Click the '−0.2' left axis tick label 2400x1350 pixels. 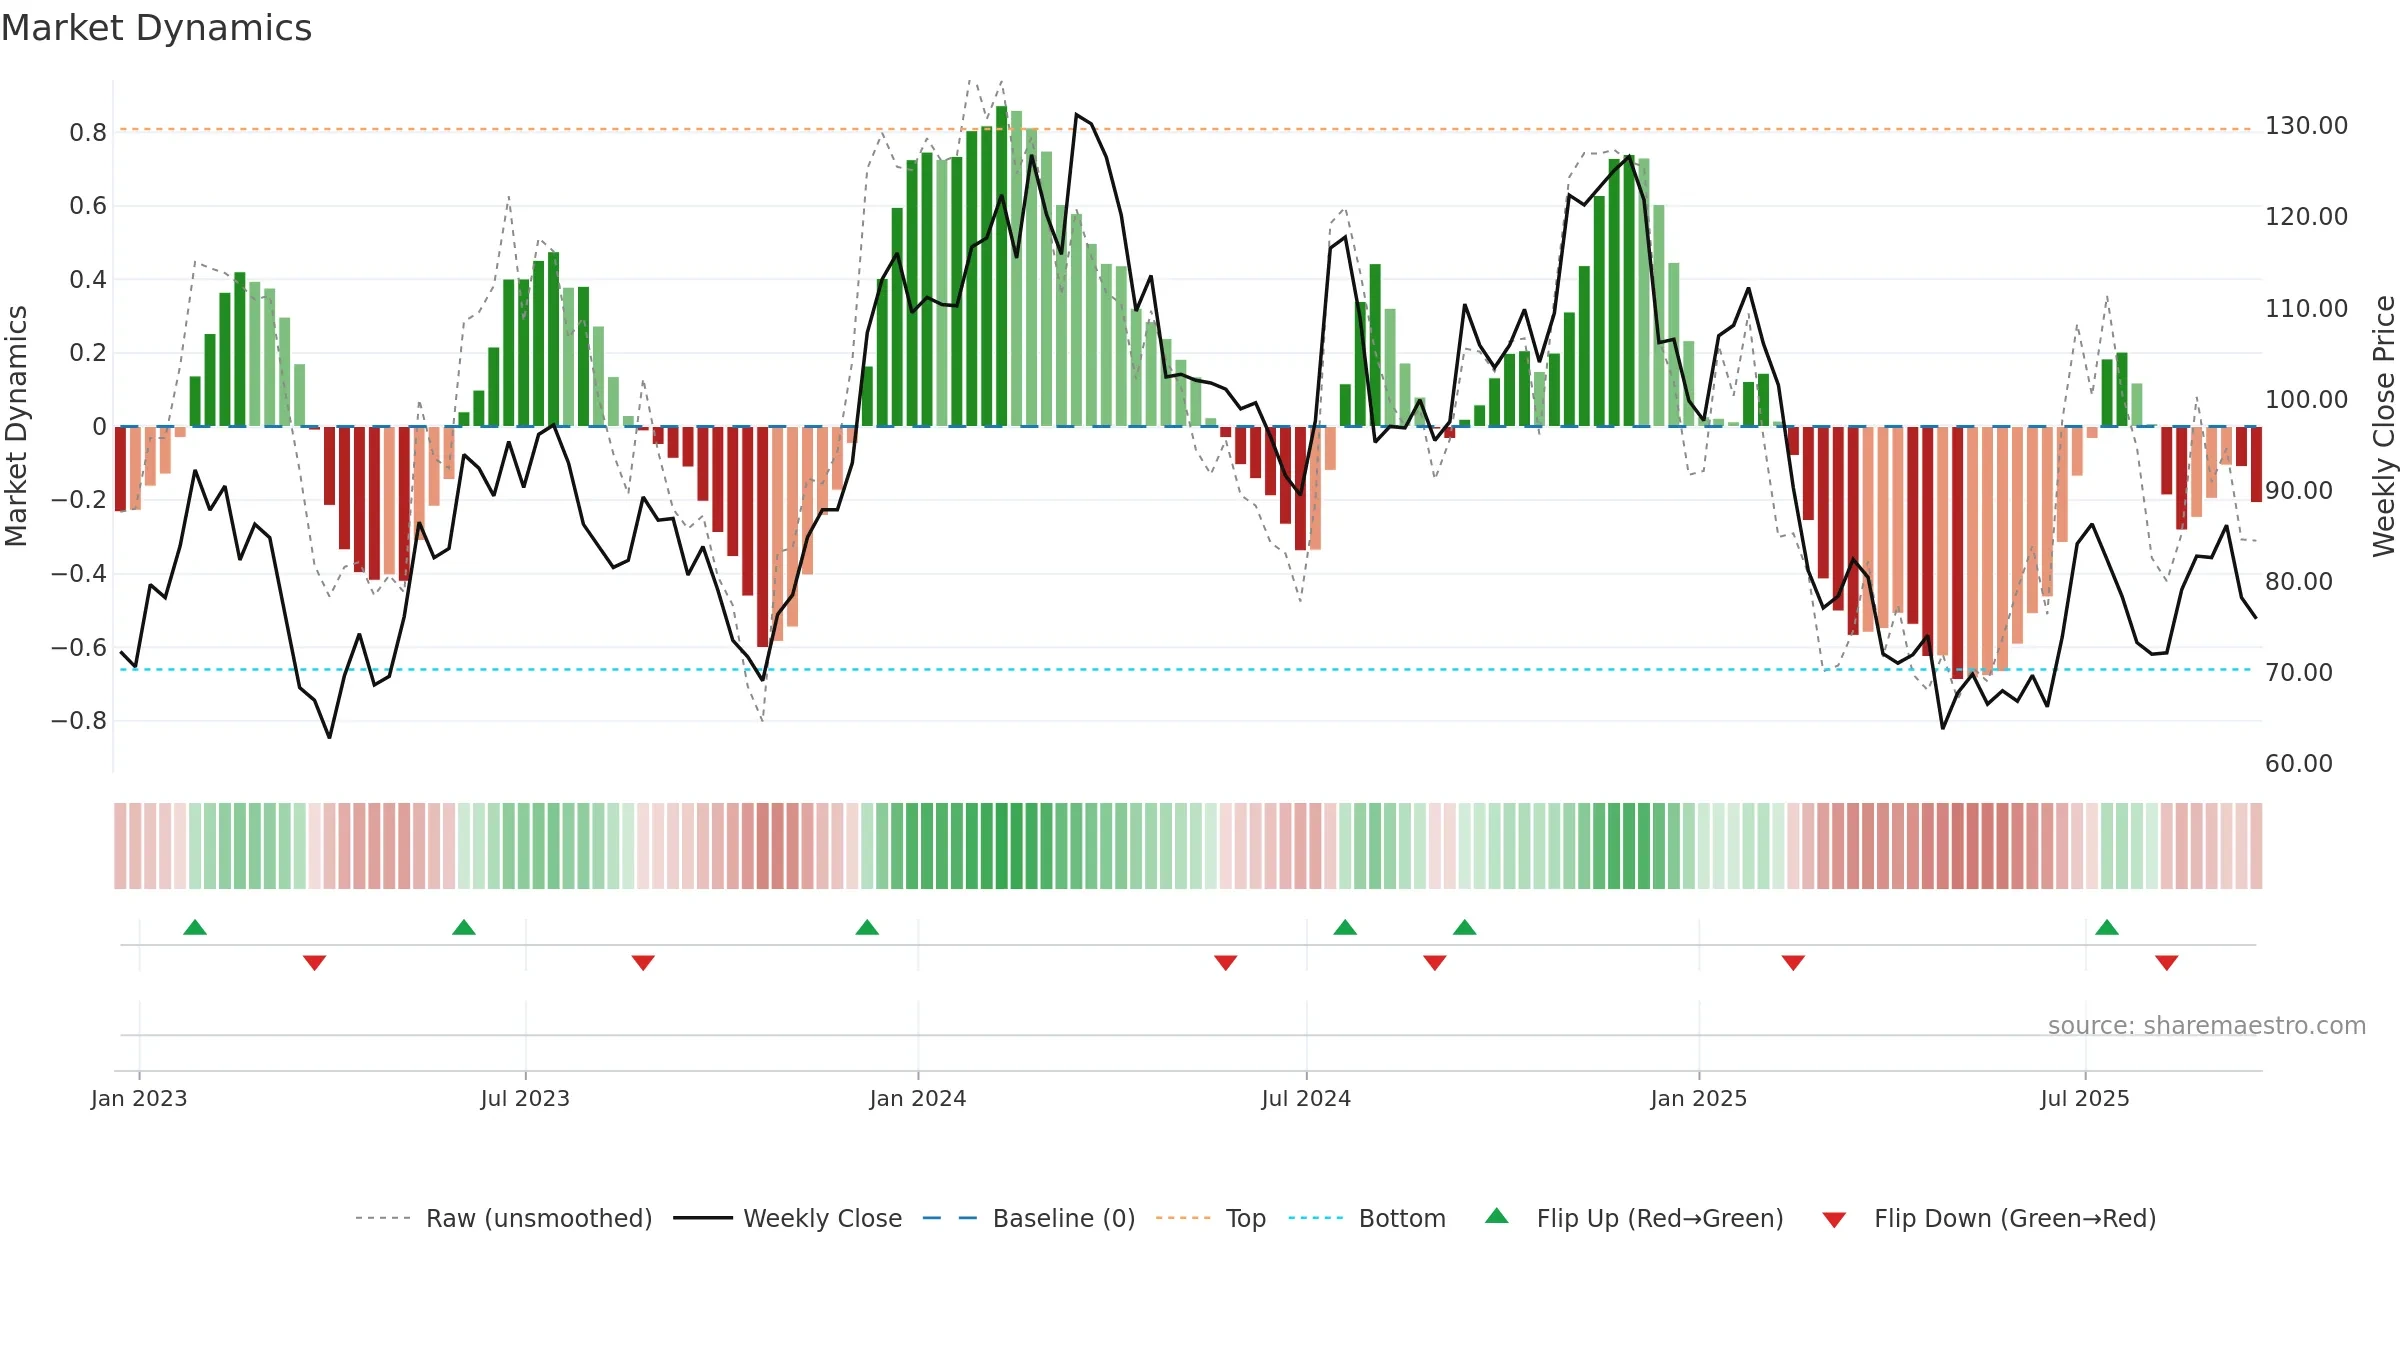79,500
